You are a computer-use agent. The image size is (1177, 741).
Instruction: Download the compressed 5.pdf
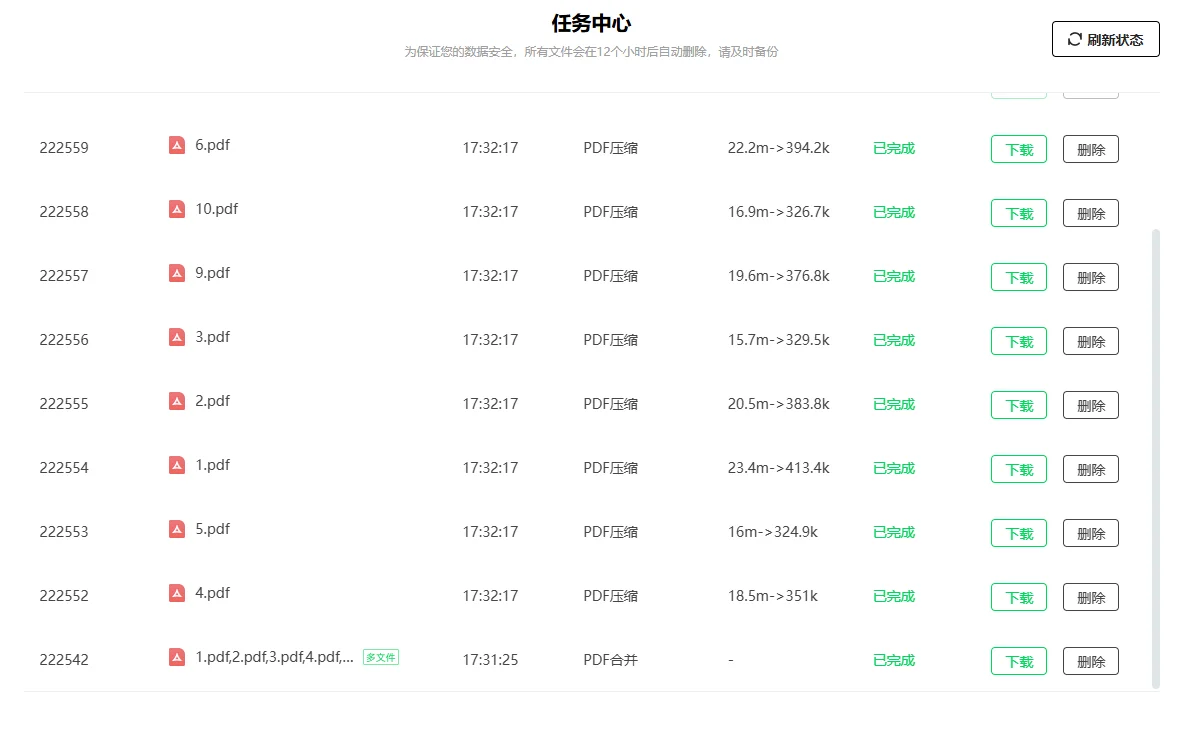(x=1019, y=533)
